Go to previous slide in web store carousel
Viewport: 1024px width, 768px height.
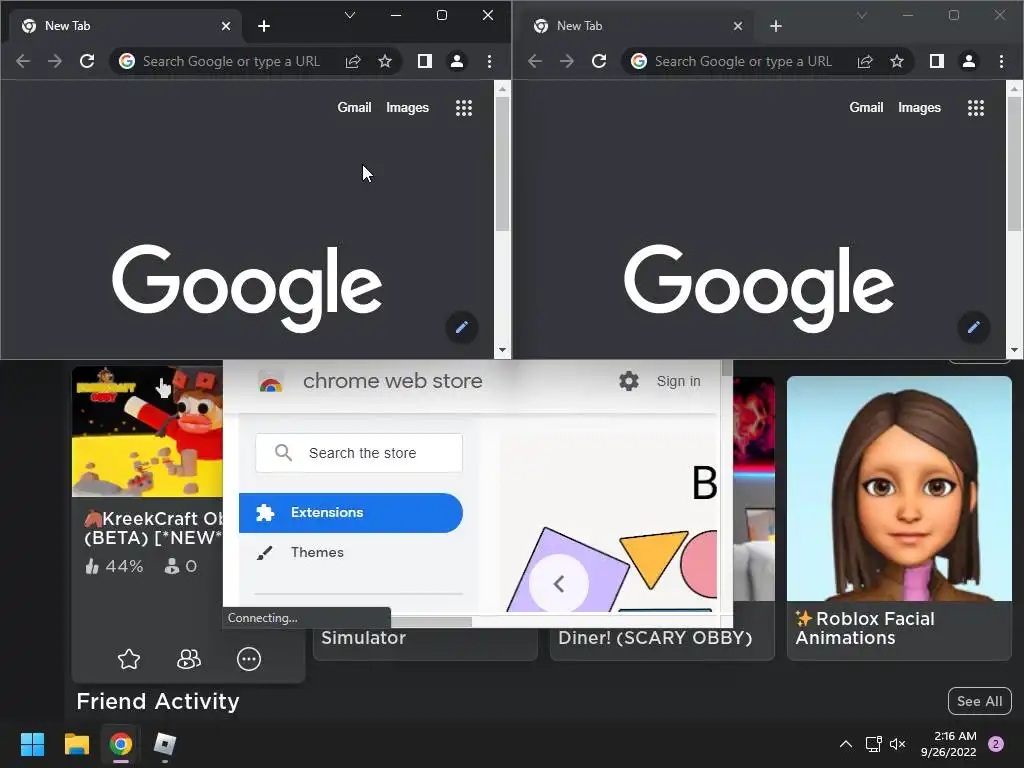558,584
